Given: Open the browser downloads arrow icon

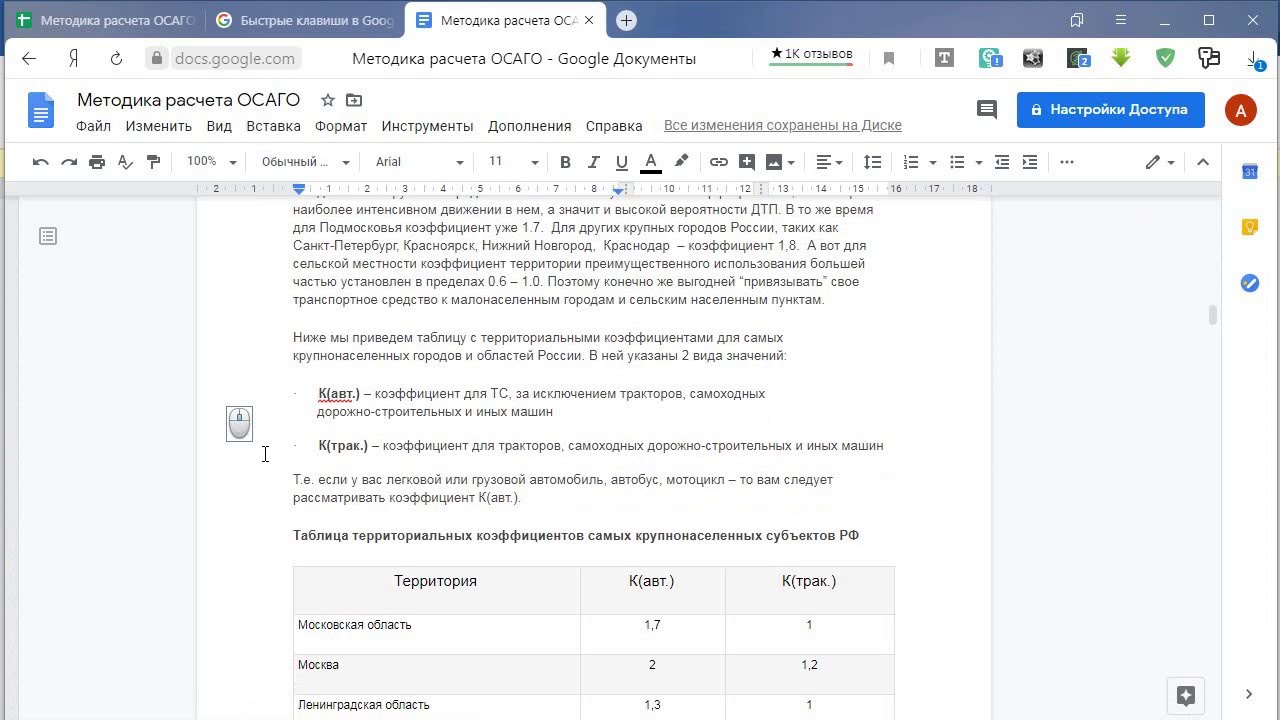Looking at the screenshot, I should point(1256,59).
